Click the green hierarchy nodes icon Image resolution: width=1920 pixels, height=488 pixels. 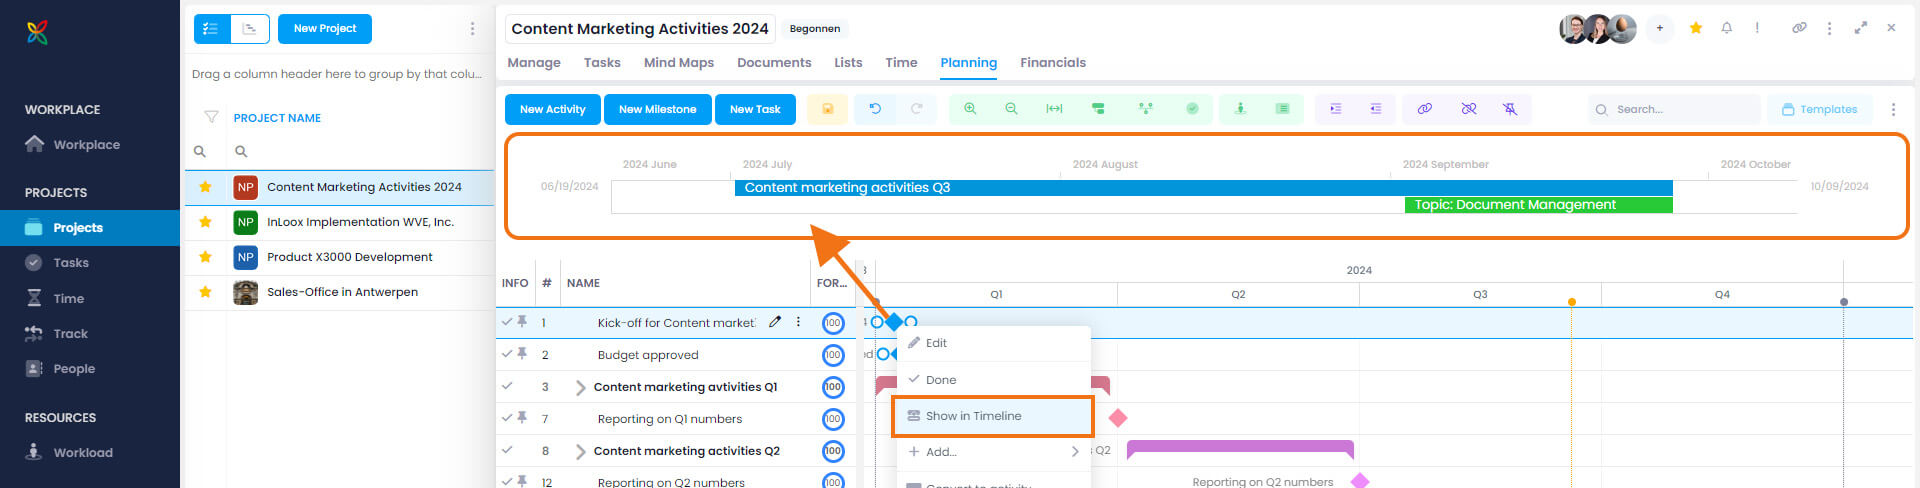pyautogui.click(x=1146, y=109)
